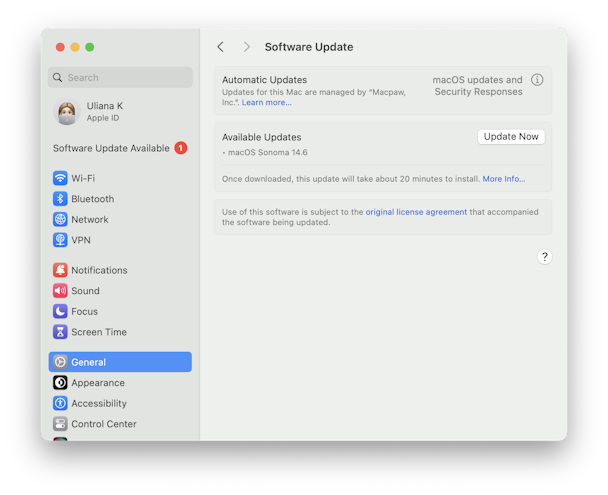Viewport: 608px width, 495px height.
Task: Click the Software Update title
Action: (309, 47)
